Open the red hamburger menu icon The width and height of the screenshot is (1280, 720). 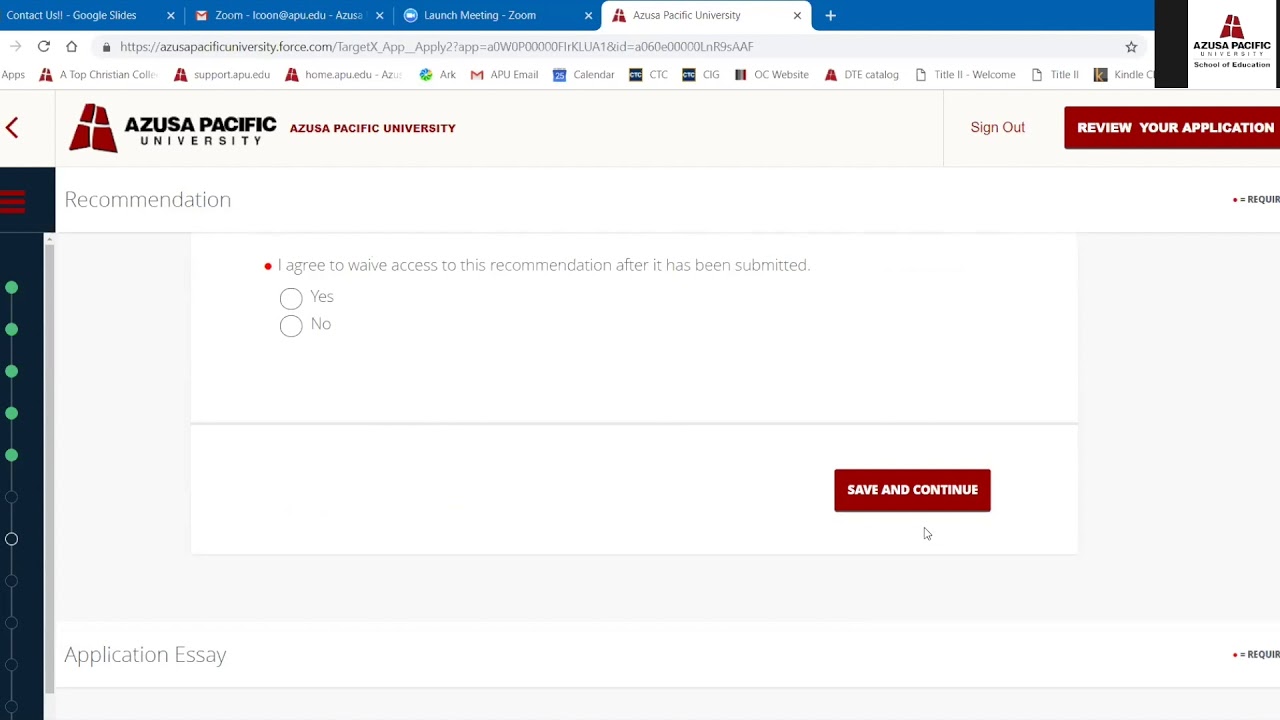(x=12, y=202)
